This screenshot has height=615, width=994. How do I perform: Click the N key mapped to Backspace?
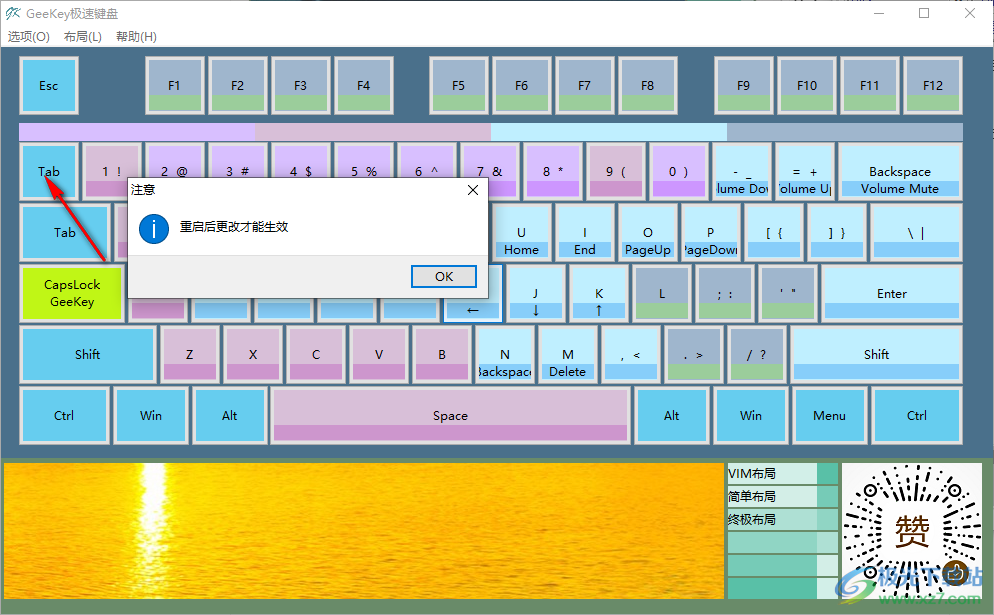pyautogui.click(x=505, y=354)
